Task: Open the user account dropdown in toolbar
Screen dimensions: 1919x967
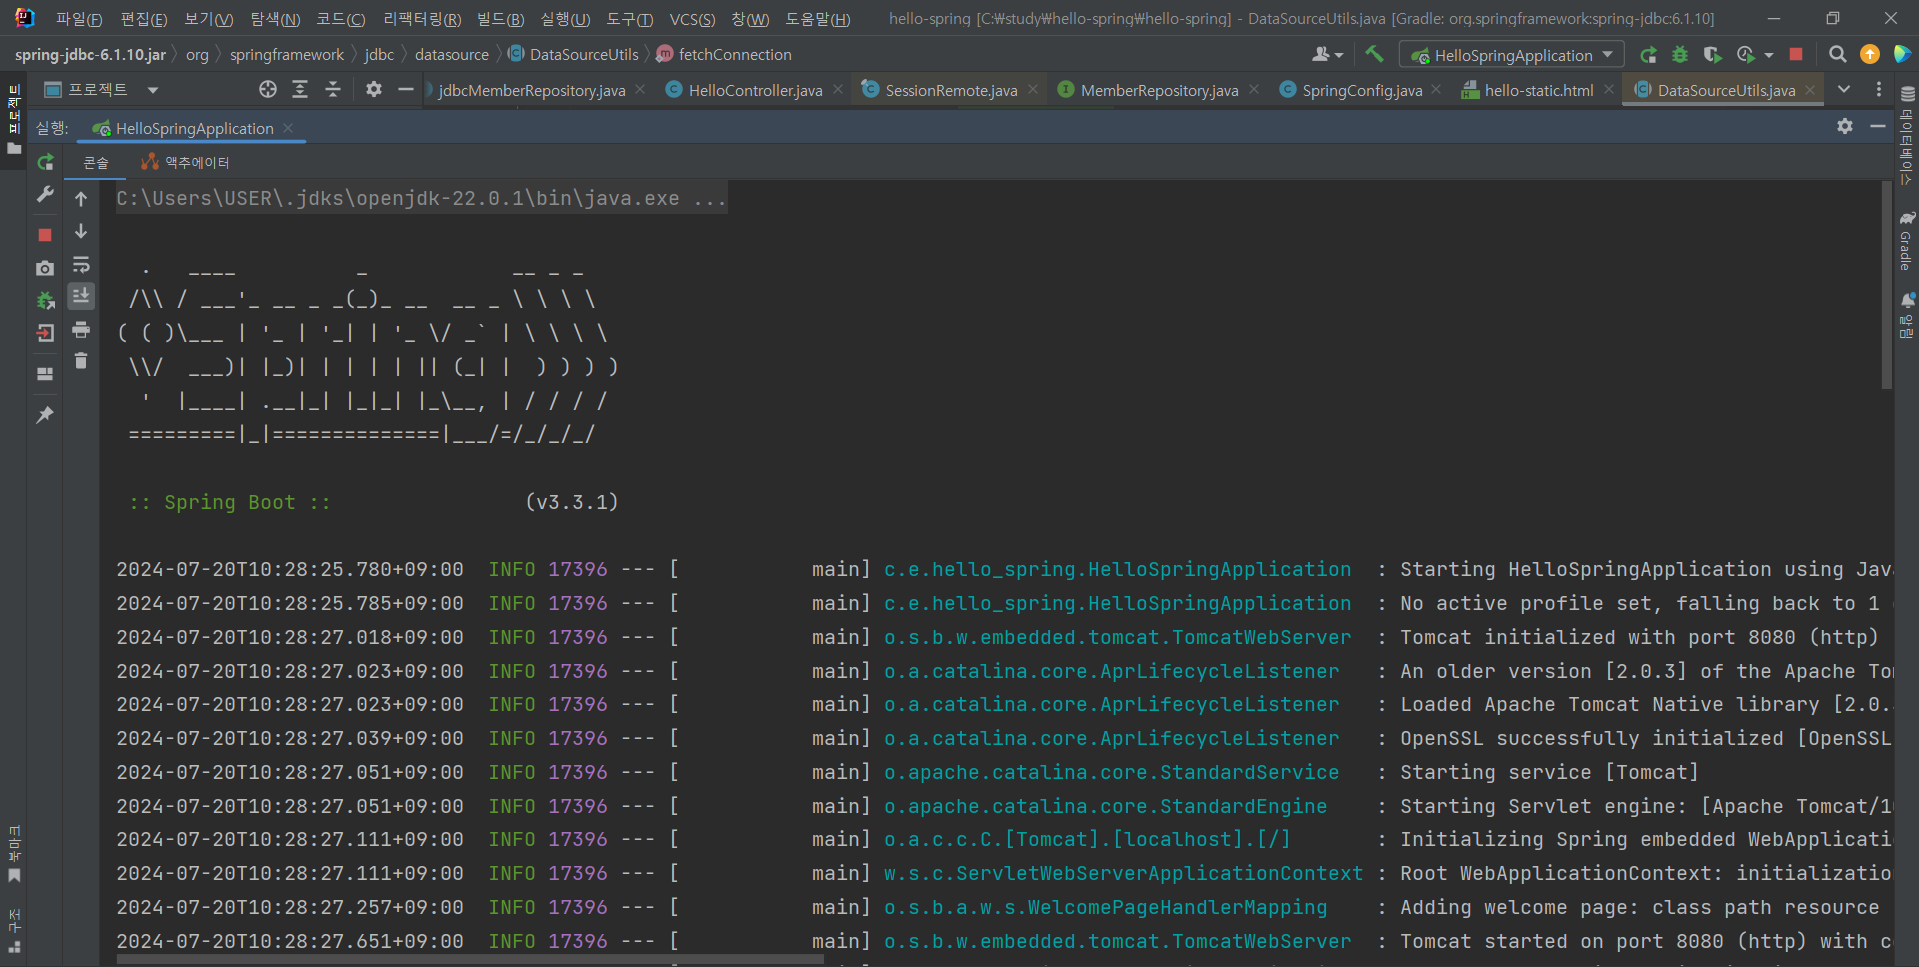Action: coord(1327,54)
